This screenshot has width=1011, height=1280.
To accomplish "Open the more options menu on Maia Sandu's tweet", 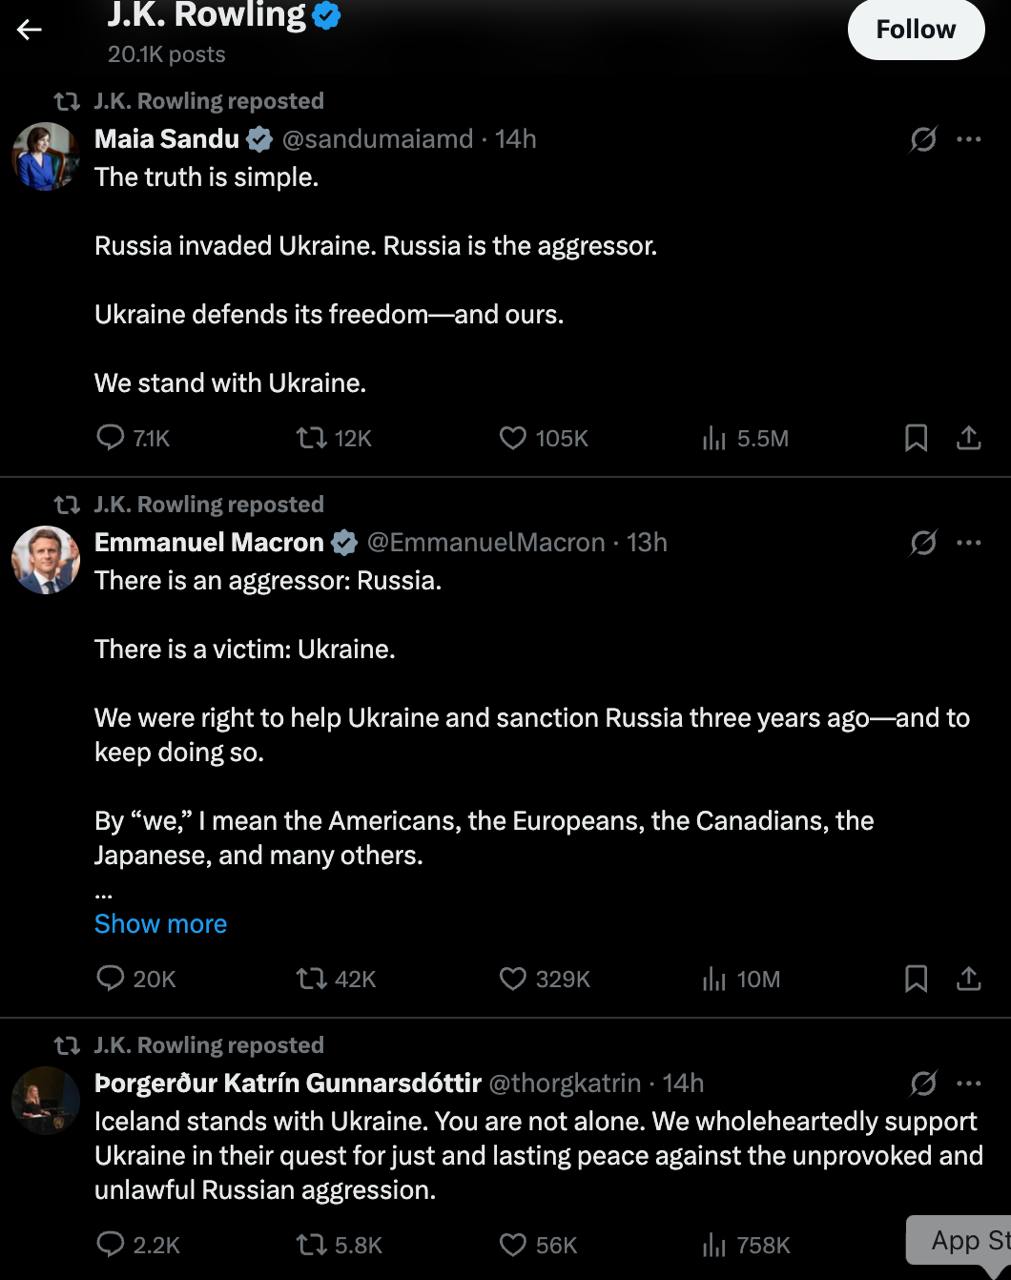I will [968, 139].
